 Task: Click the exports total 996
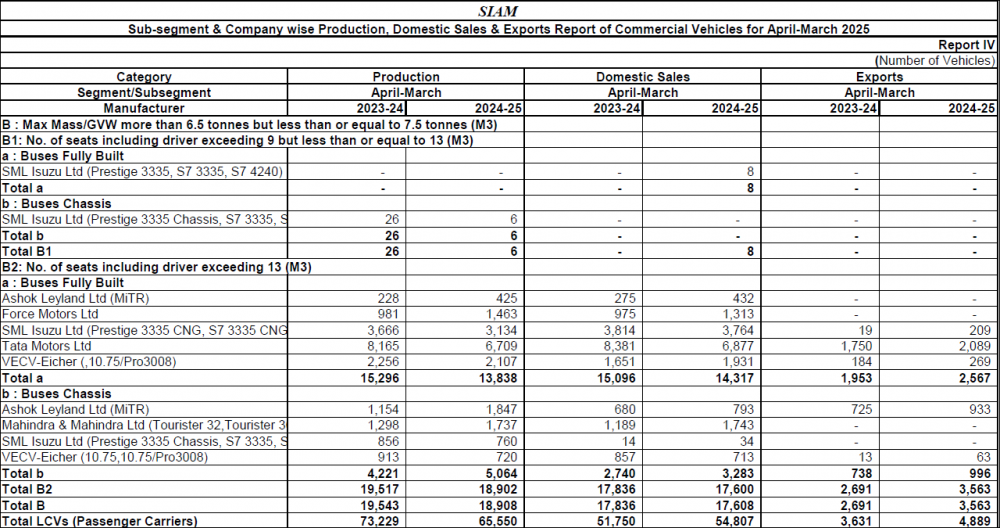(980, 473)
